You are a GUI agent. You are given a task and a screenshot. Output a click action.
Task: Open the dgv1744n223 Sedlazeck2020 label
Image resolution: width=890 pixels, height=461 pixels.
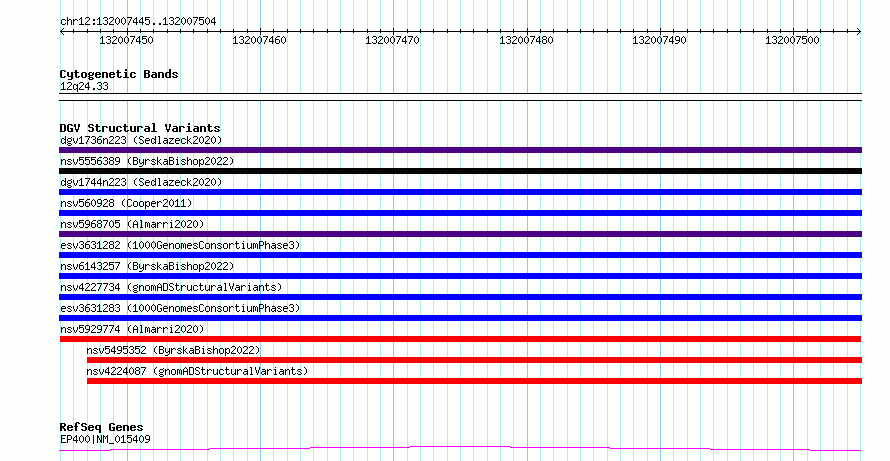(x=141, y=182)
